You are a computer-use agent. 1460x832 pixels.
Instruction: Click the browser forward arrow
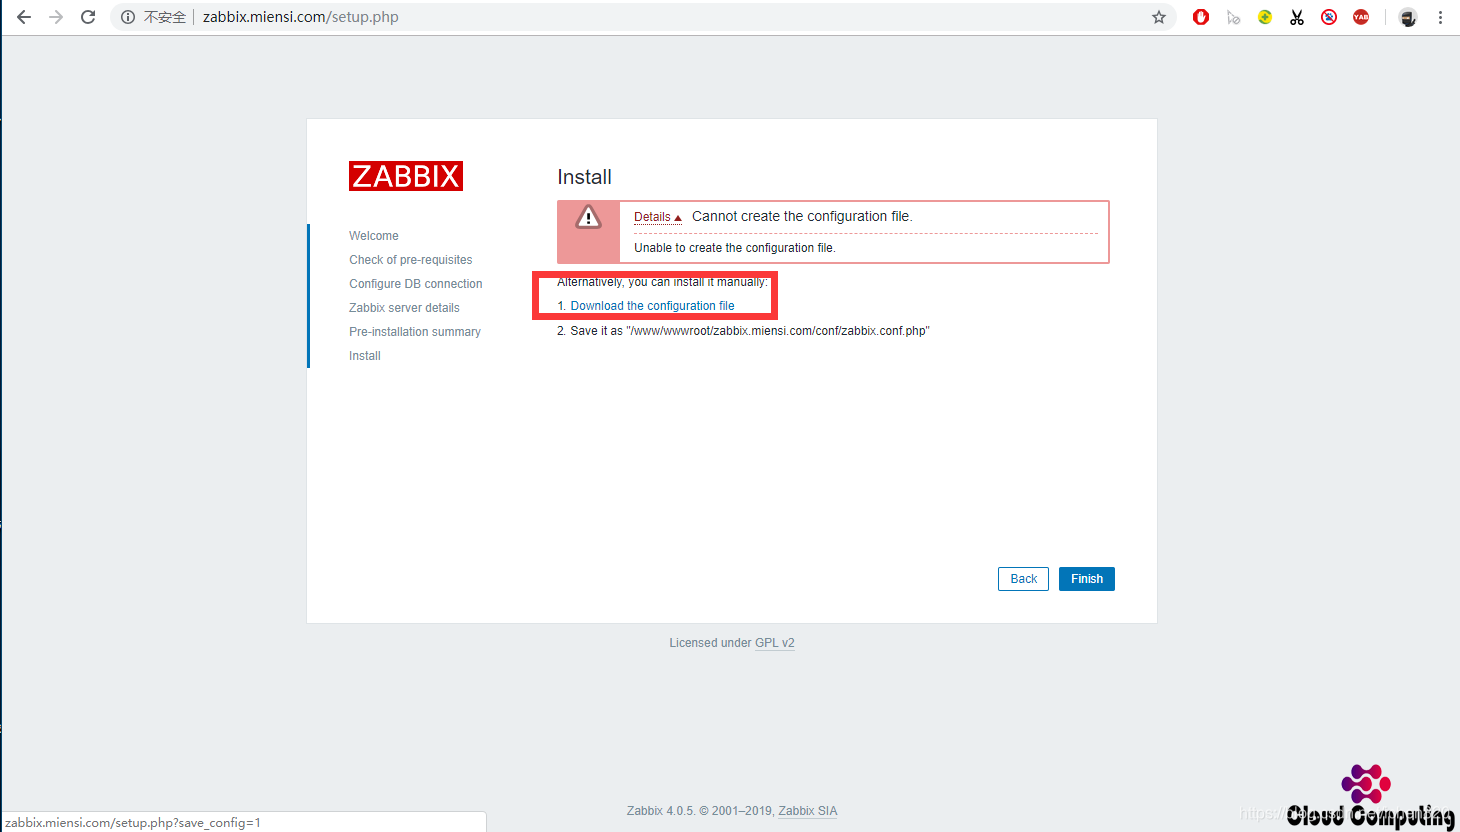pos(56,17)
